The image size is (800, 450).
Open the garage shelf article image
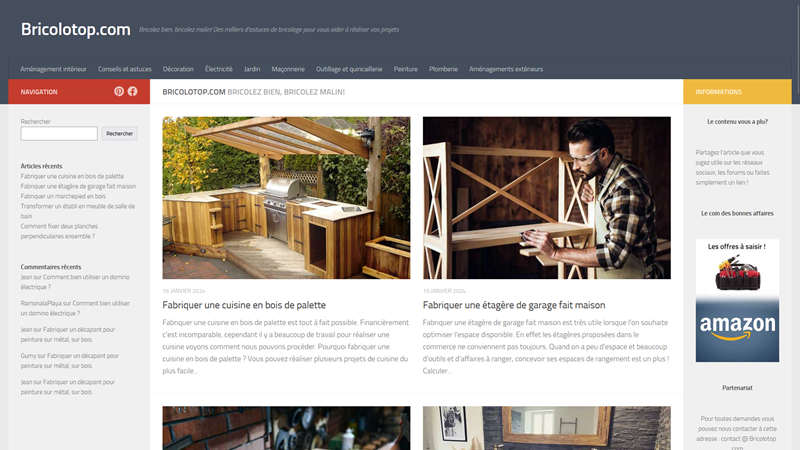pos(546,197)
